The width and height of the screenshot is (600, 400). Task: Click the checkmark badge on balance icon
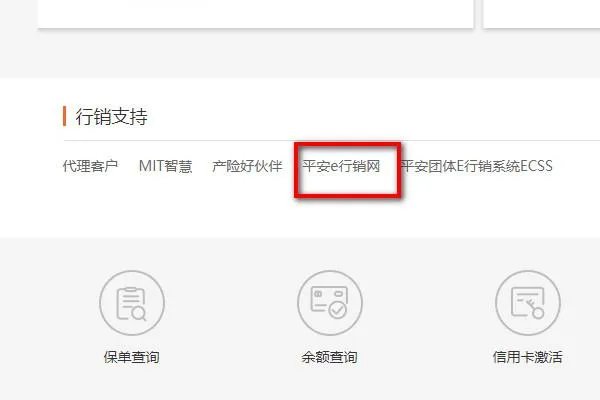click(338, 310)
